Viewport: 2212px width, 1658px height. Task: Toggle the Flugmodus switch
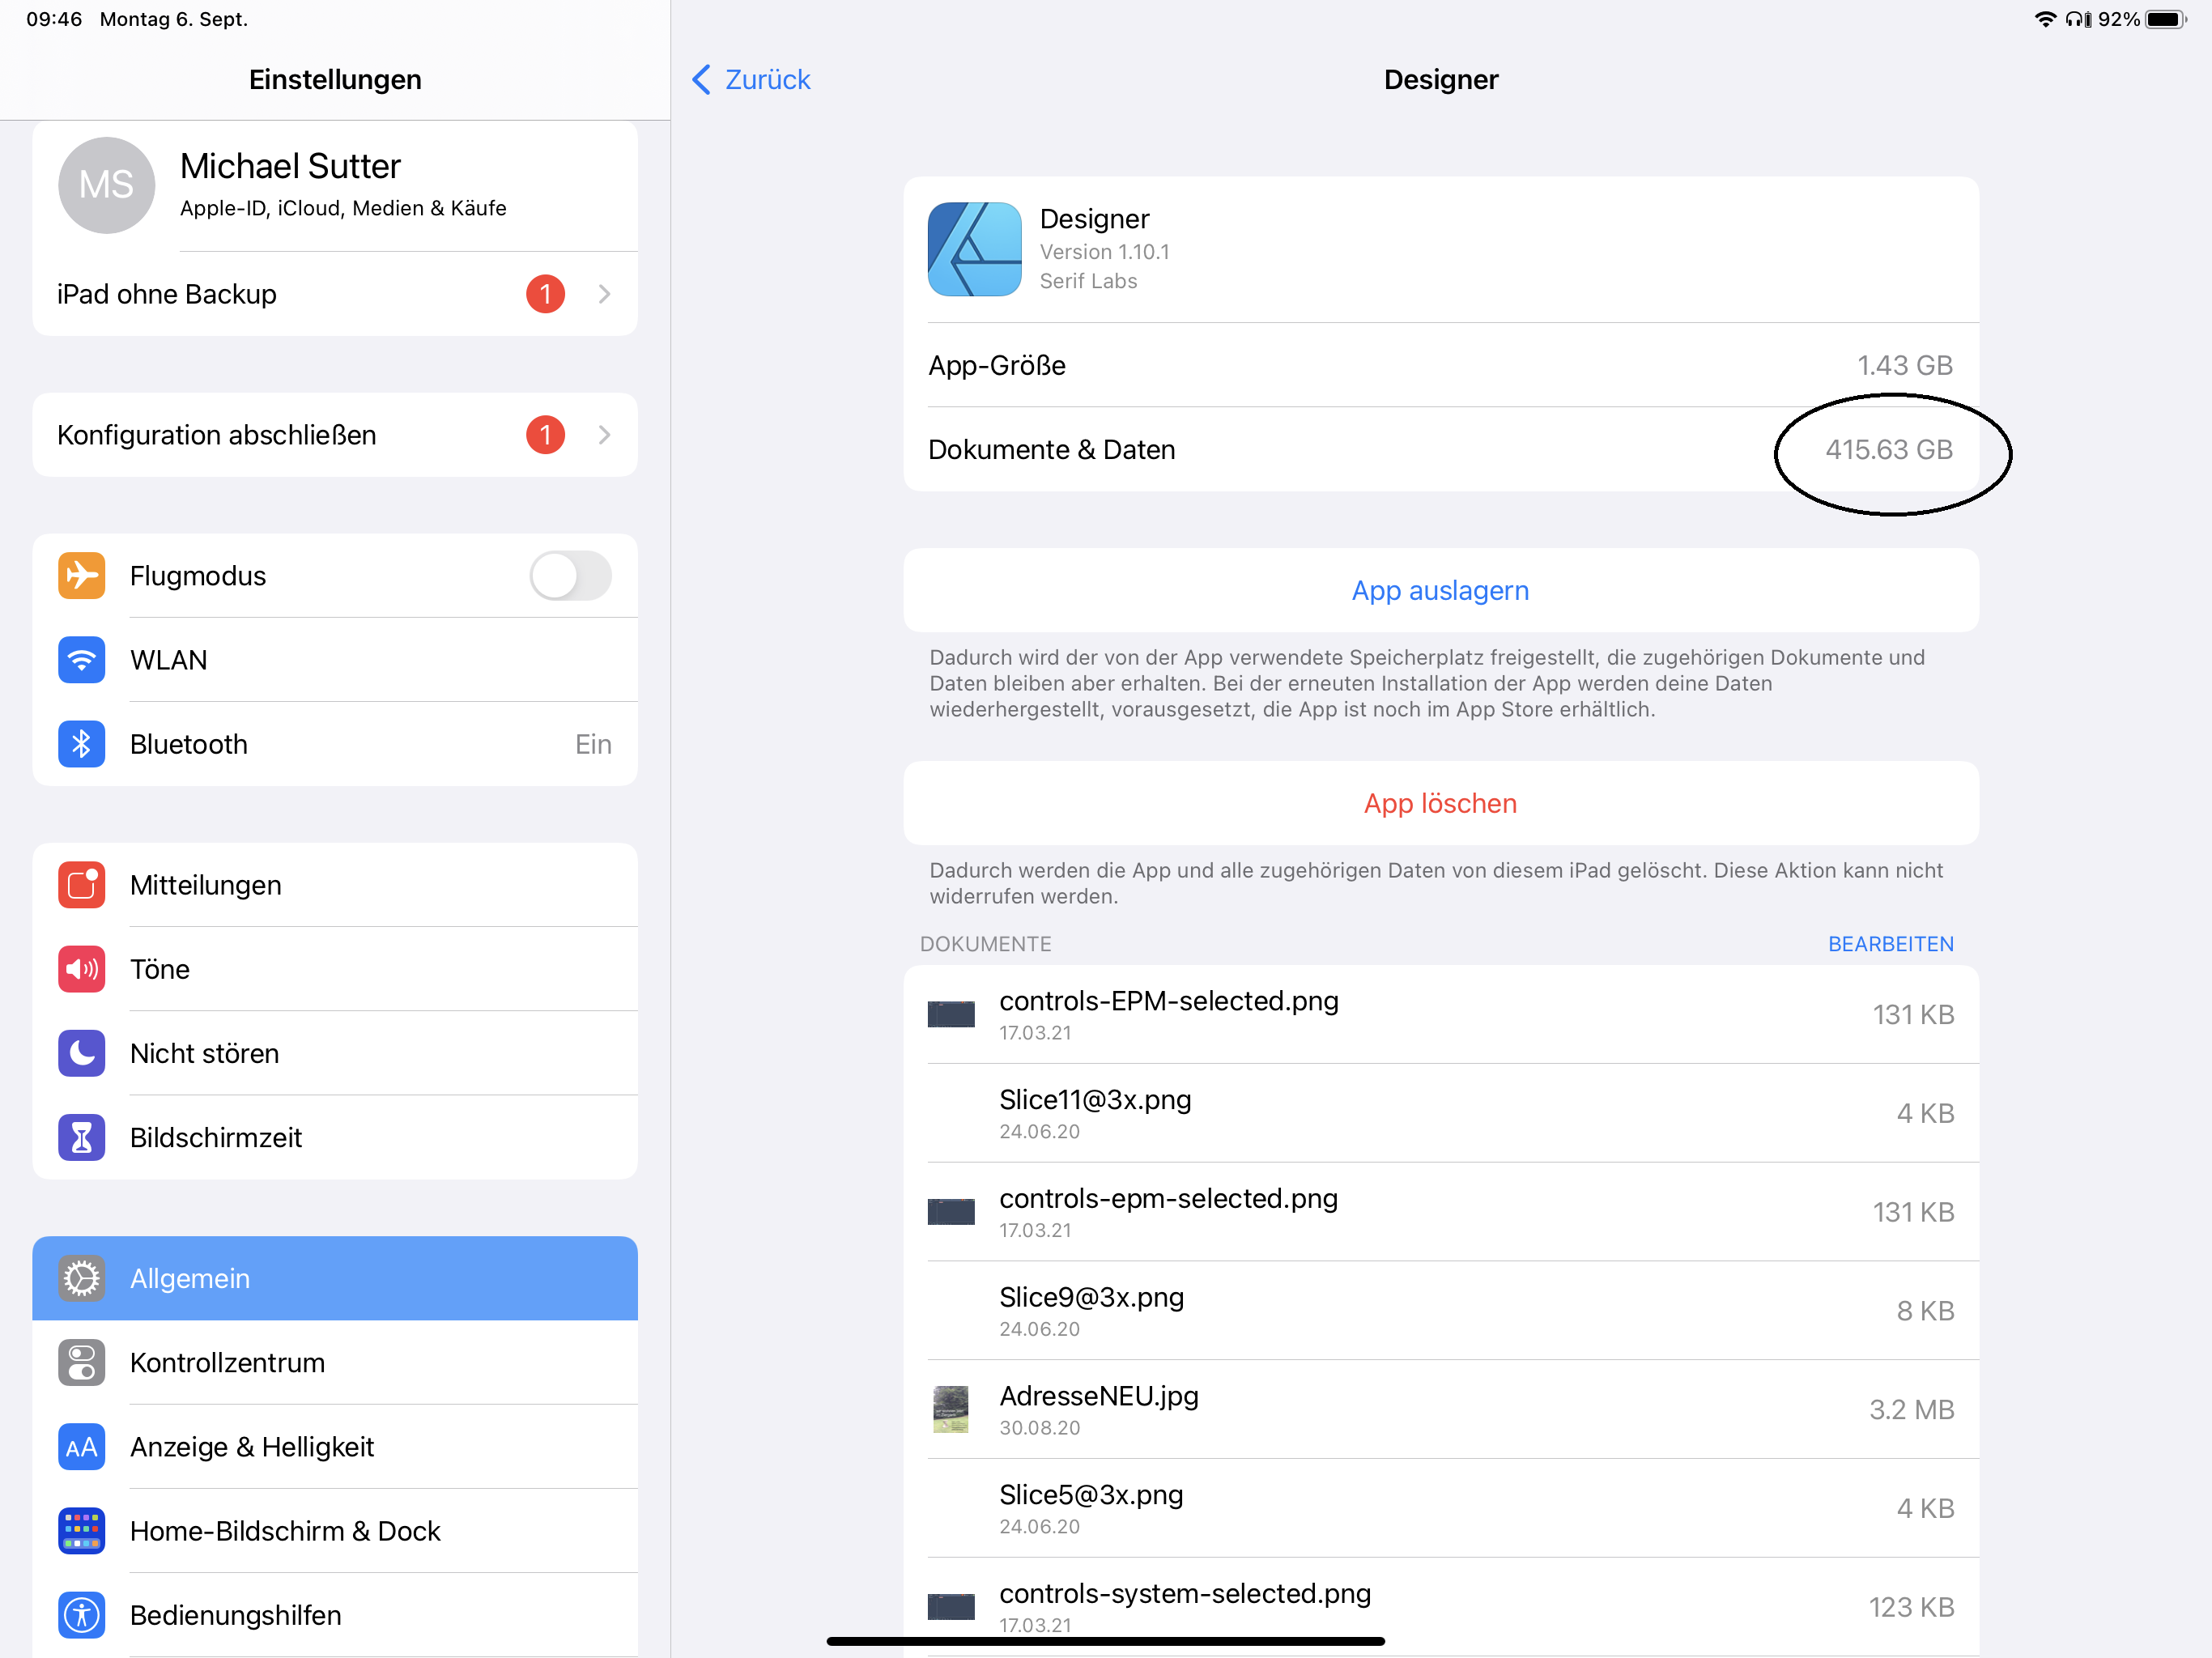point(570,576)
